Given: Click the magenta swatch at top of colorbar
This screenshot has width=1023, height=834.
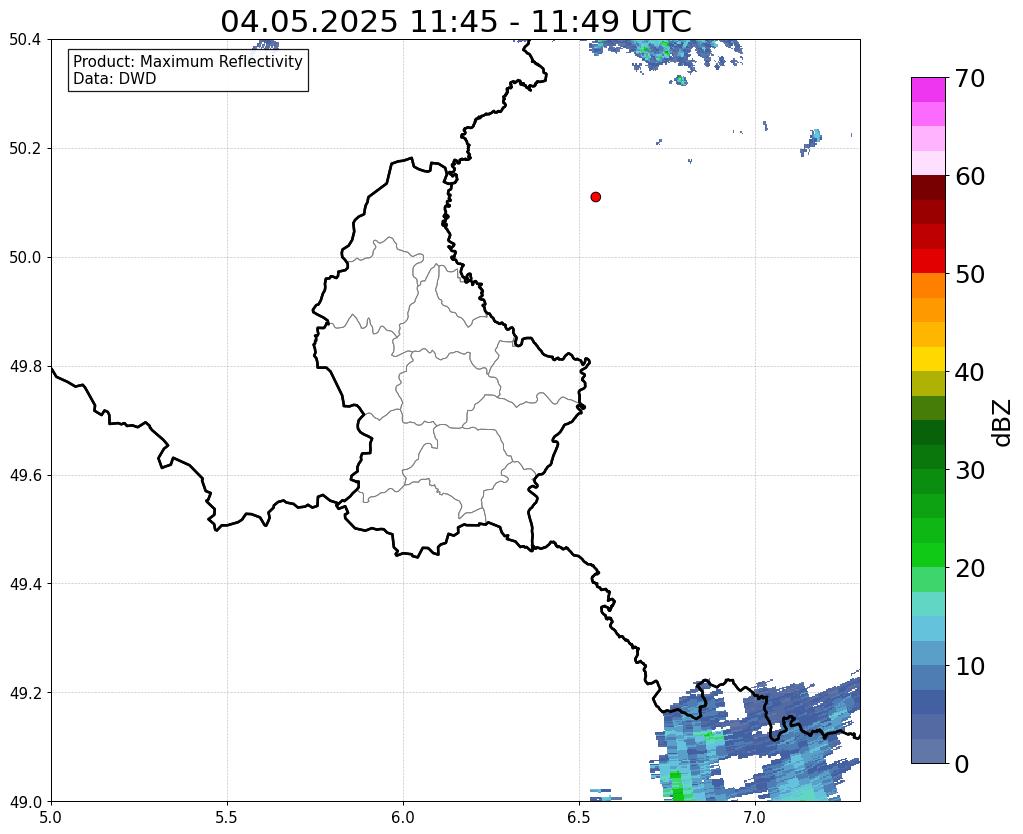Looking at the screenshot, I should tap(928, 90).
